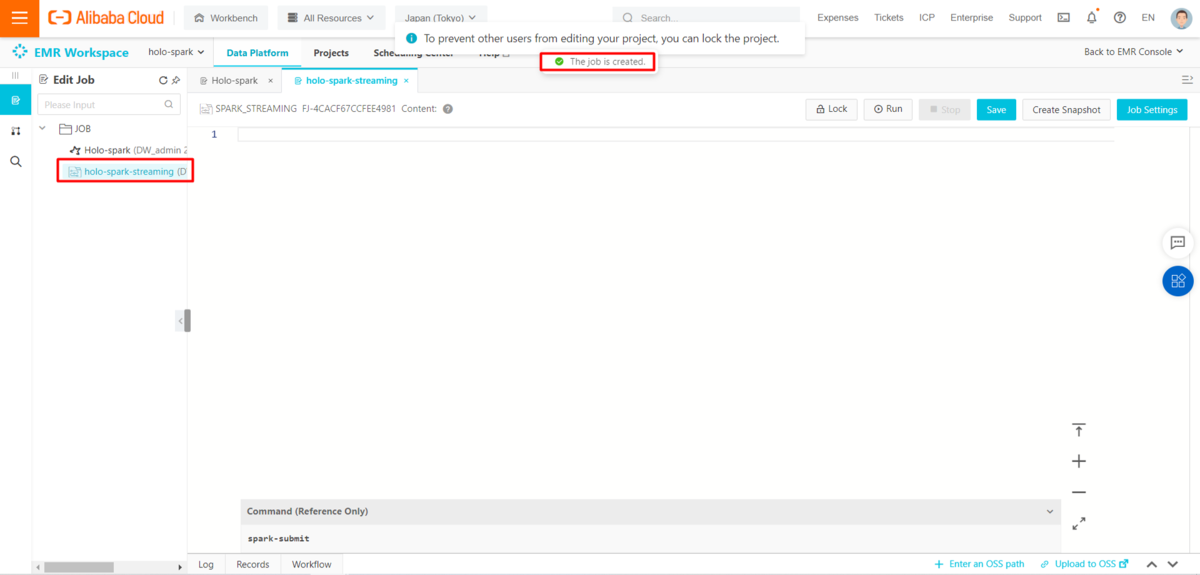The height and width of the screenshot is (575, 1200).
Task: Toggle fullscreen editor with expand arrows
Action: (1078, 523)
